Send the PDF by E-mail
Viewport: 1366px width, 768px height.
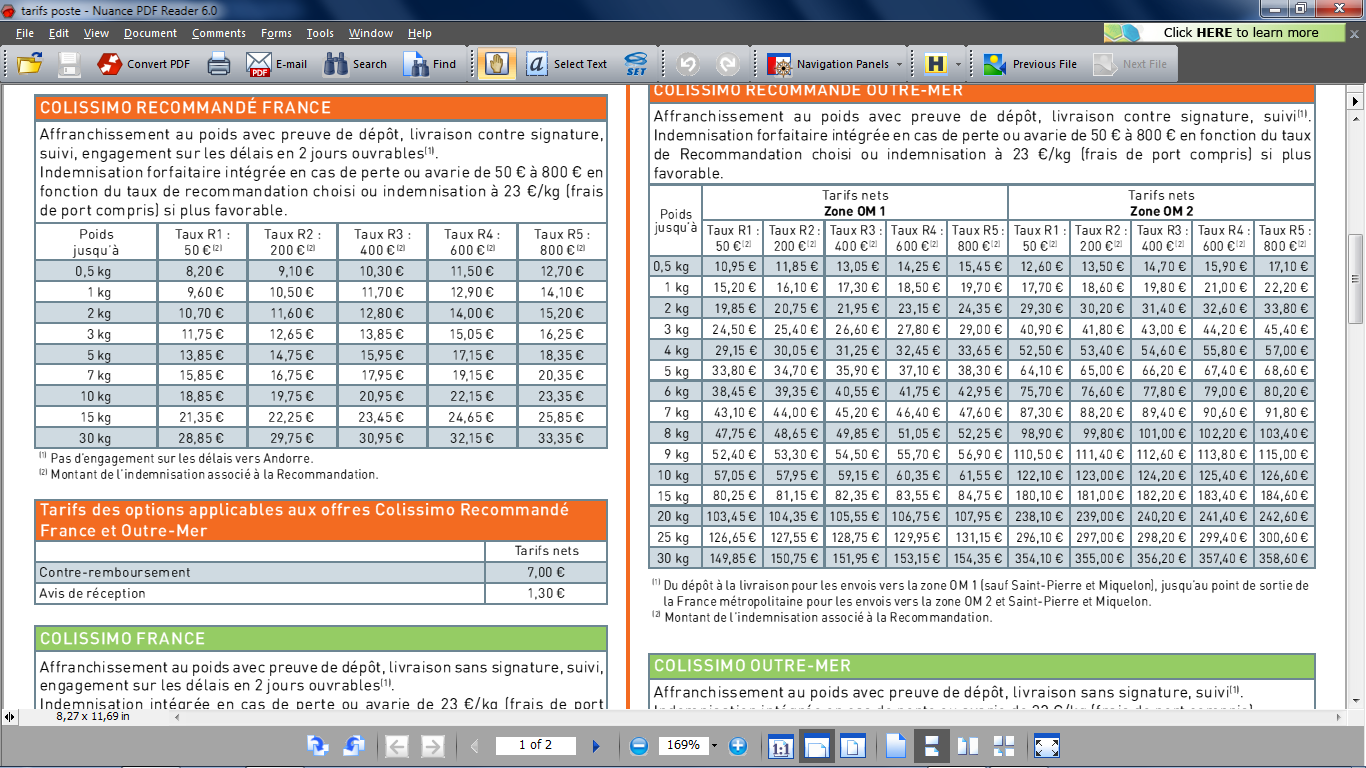pos(277,64)
